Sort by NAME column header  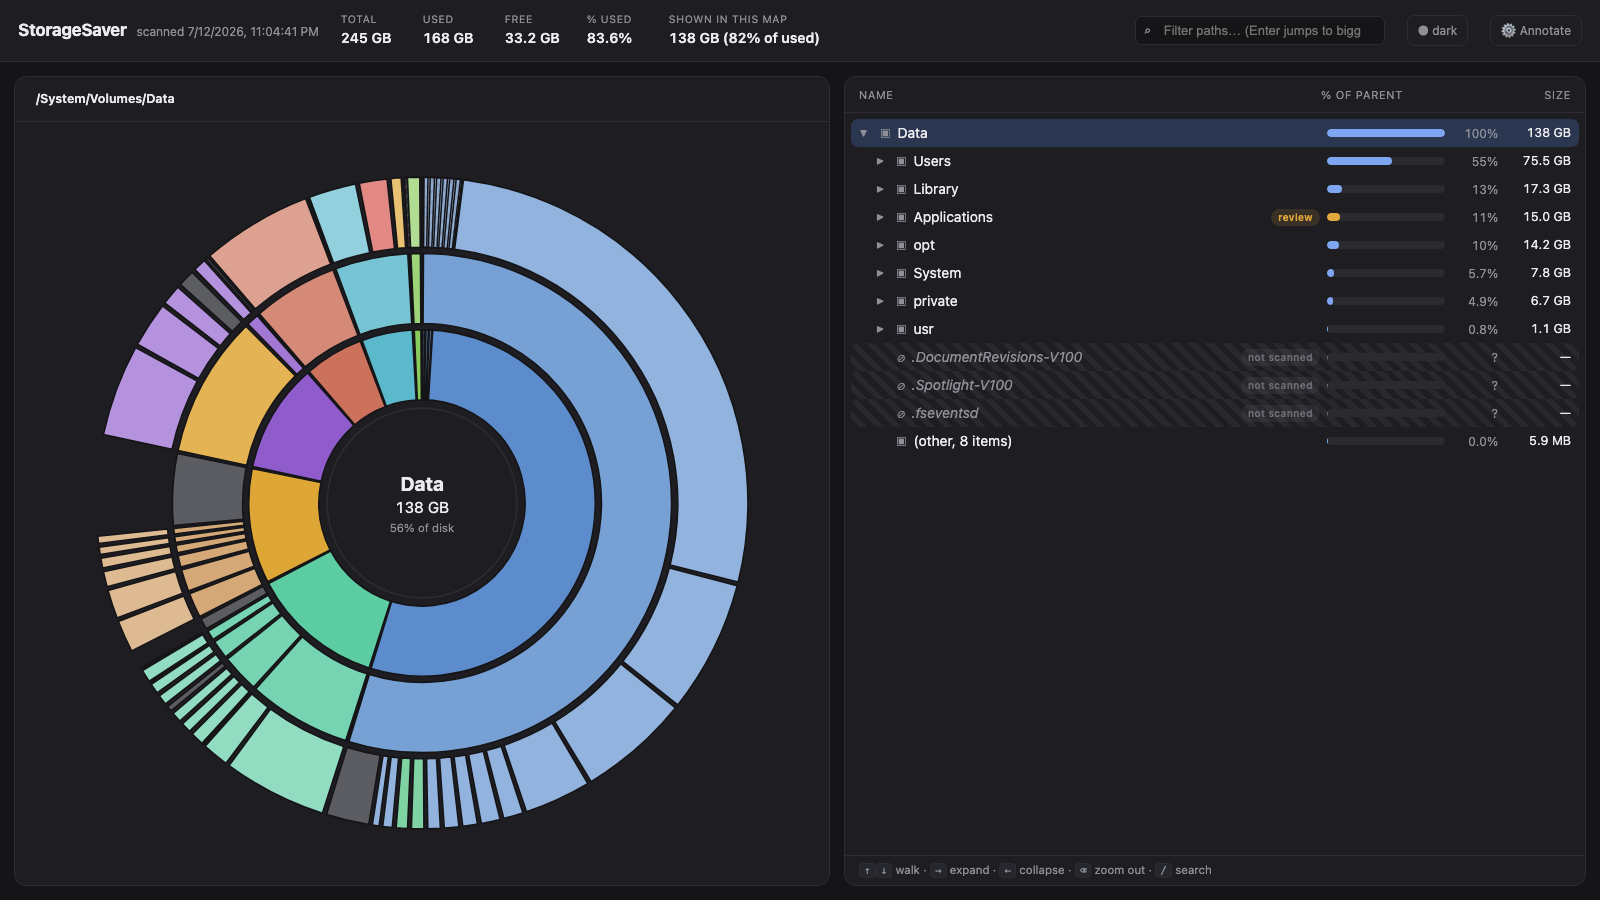point(876,95)
